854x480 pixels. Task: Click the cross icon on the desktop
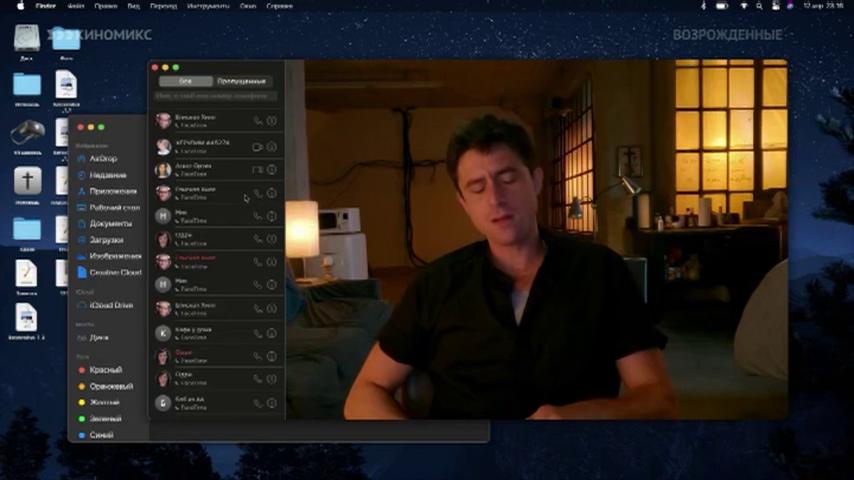[27, 181]
